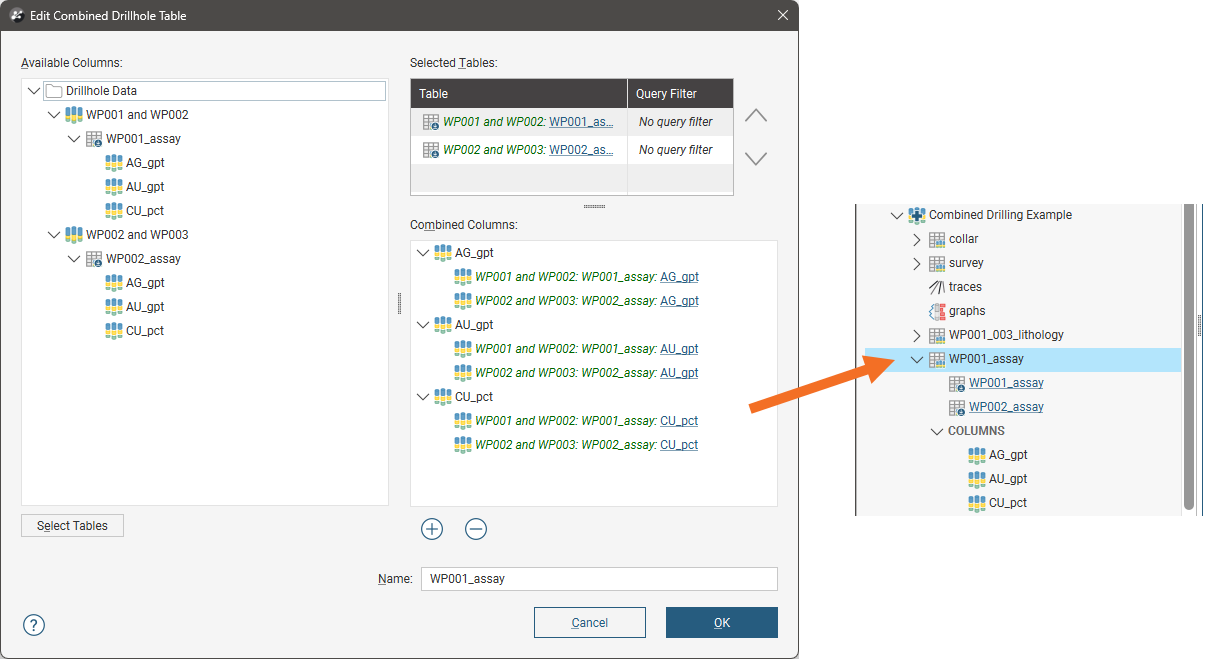Click the WP002 and WP003 drillhole set icon
1205x659 pixels.
coord(74,235)
